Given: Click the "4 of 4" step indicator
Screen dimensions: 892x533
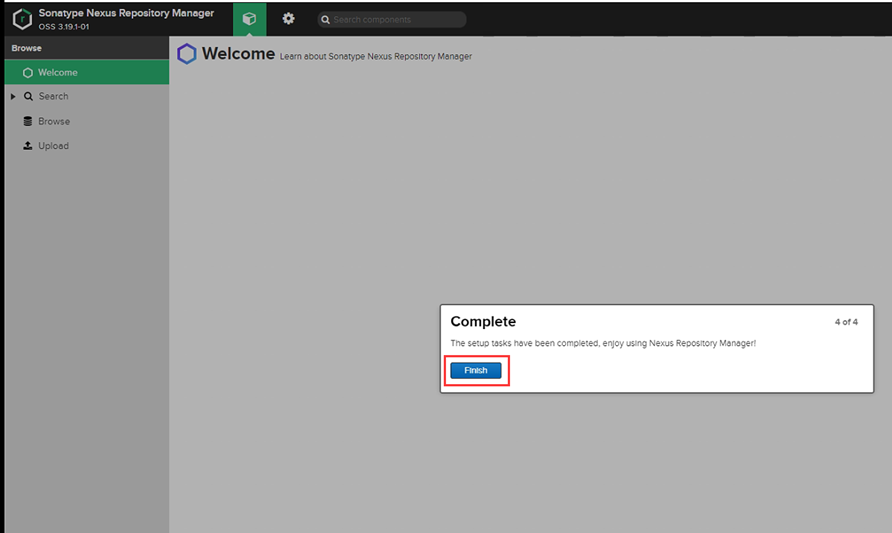Looking at the screenshot, I should coord(846,322).
